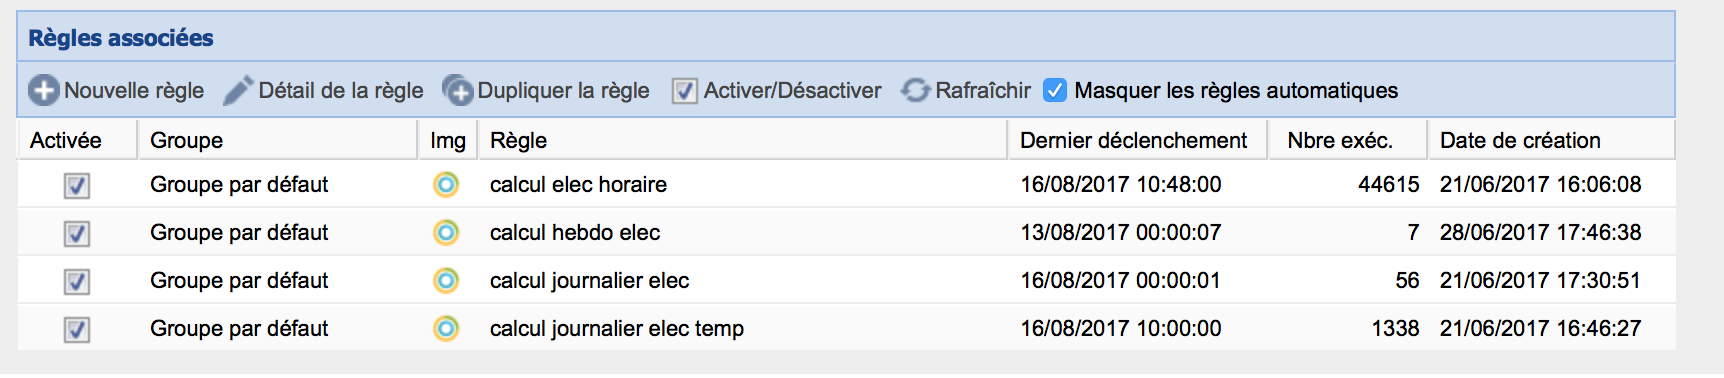Sort by Date de création column header
Viewport: 1724px width, 378px height.
tap(1551, 140)
